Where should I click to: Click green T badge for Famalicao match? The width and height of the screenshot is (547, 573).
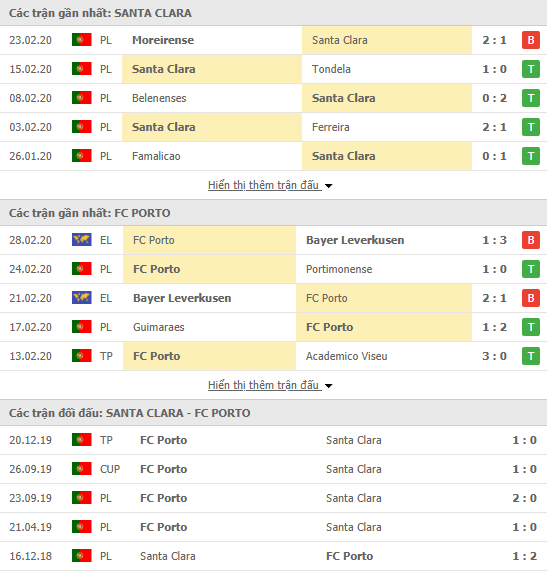531,156
